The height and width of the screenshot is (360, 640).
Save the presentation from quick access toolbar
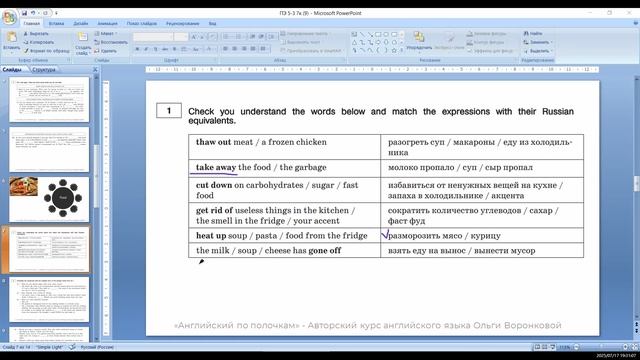24,13
